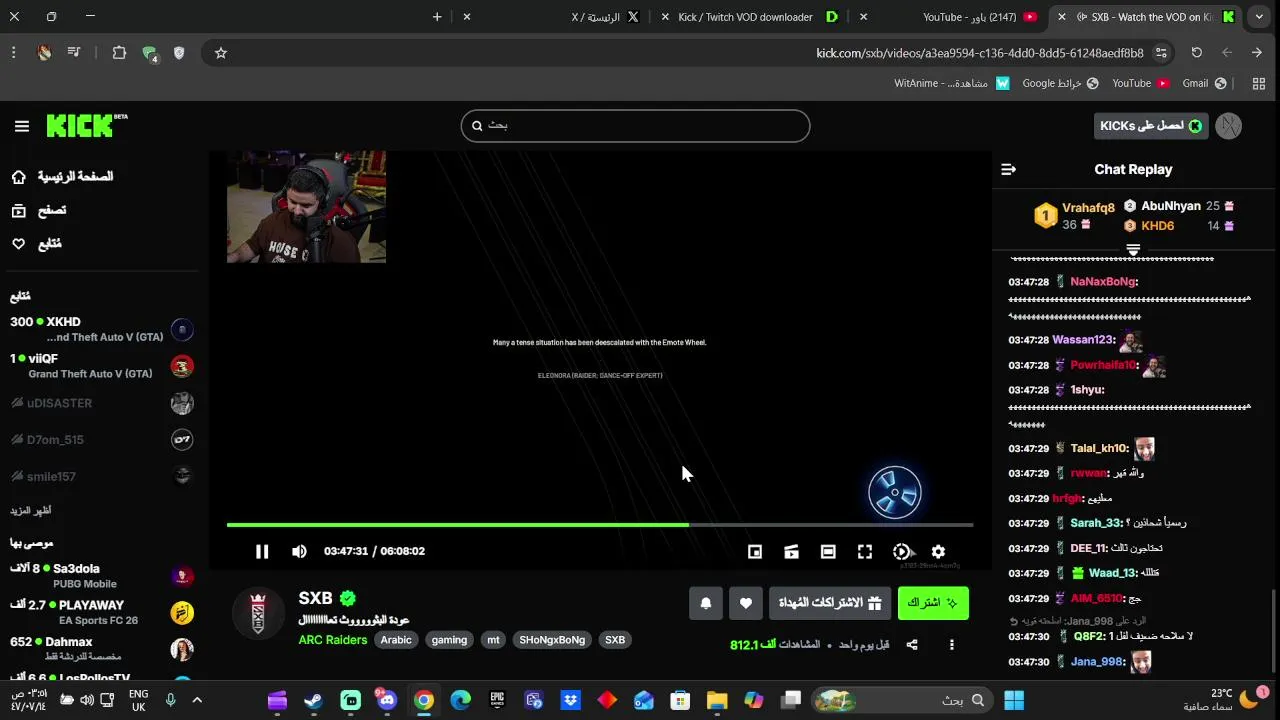Screen dimensions: 1280x720
Task: Collapse the Chat Replay panel
Action: 1008,170
